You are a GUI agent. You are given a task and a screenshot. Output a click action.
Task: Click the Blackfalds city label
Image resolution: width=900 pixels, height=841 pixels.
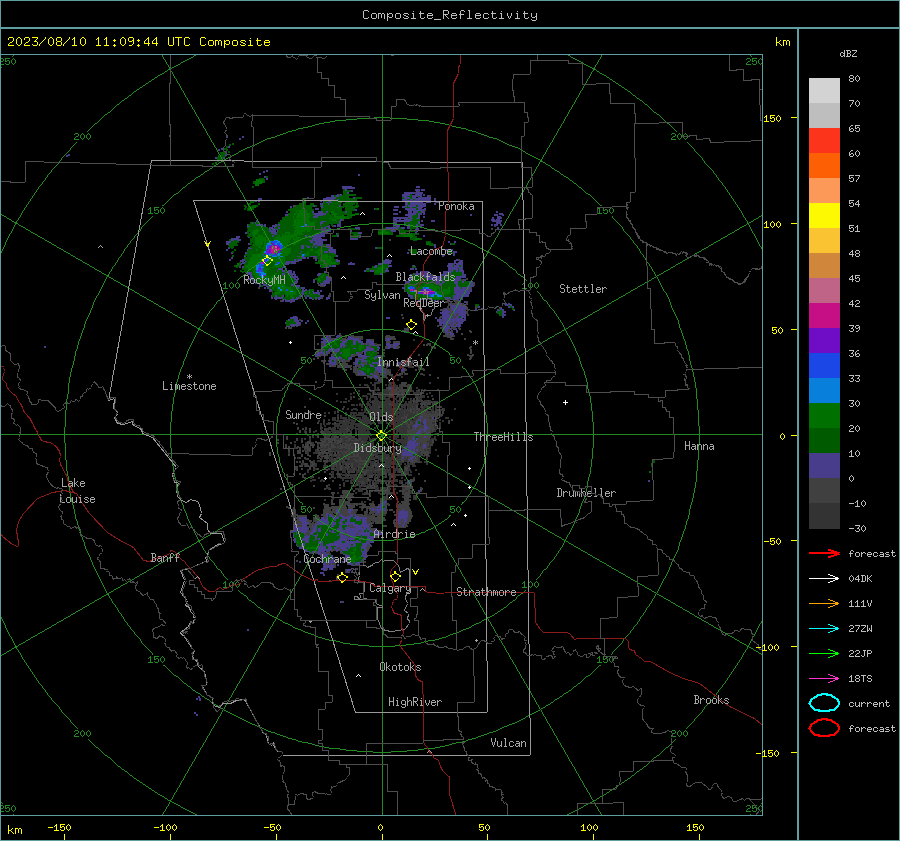click(425, 277)
